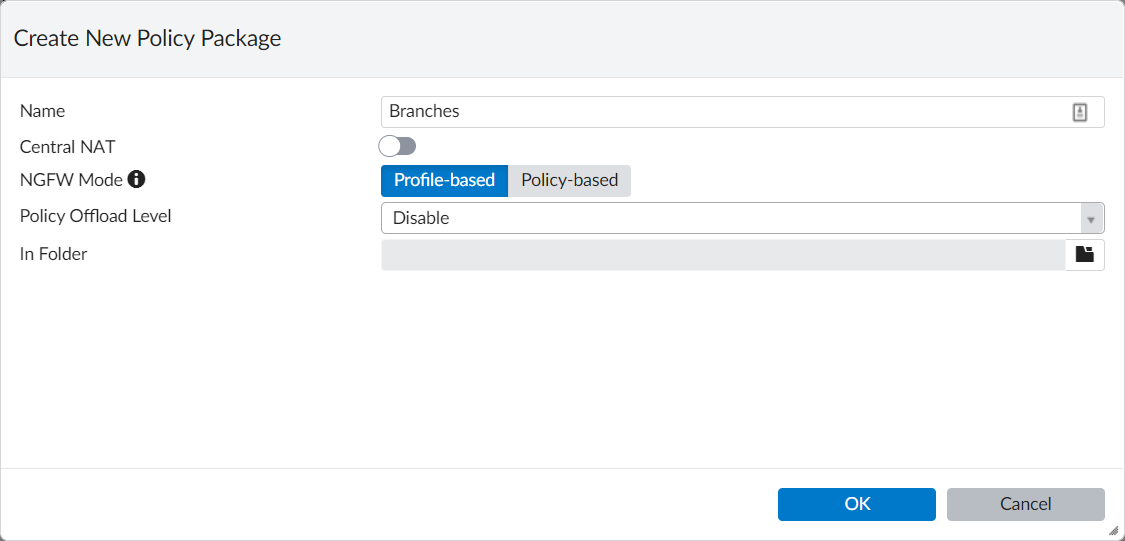Click into the Name field containing Branches
The width and height of the screenshot is (1125, 541).
click(x=720, y=112)
